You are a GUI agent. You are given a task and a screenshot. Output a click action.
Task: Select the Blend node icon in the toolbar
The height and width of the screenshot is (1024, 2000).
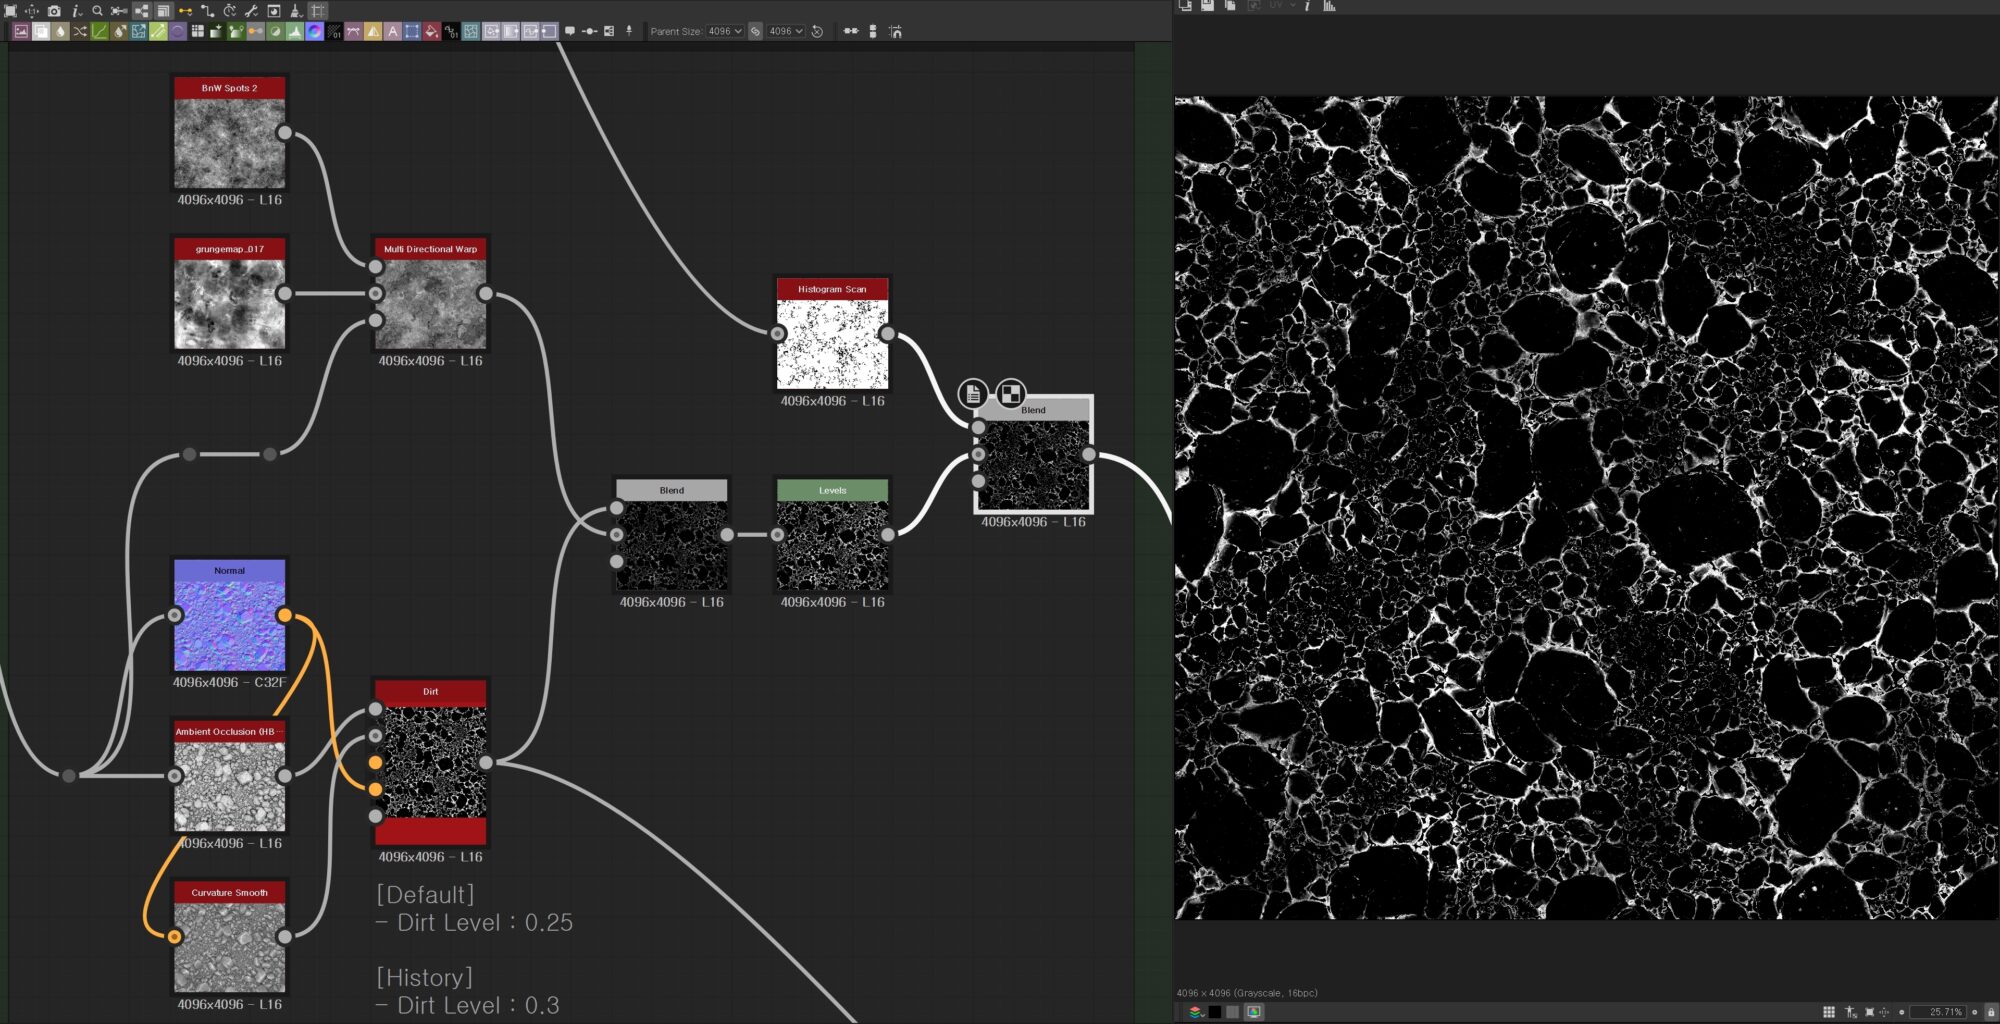pyautogui.click(x=40, y=31)
